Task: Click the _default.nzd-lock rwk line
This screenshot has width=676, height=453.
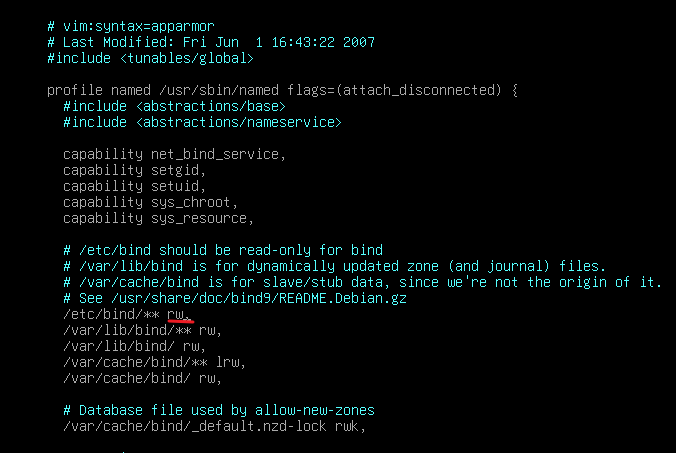Action: click(214, 426)
